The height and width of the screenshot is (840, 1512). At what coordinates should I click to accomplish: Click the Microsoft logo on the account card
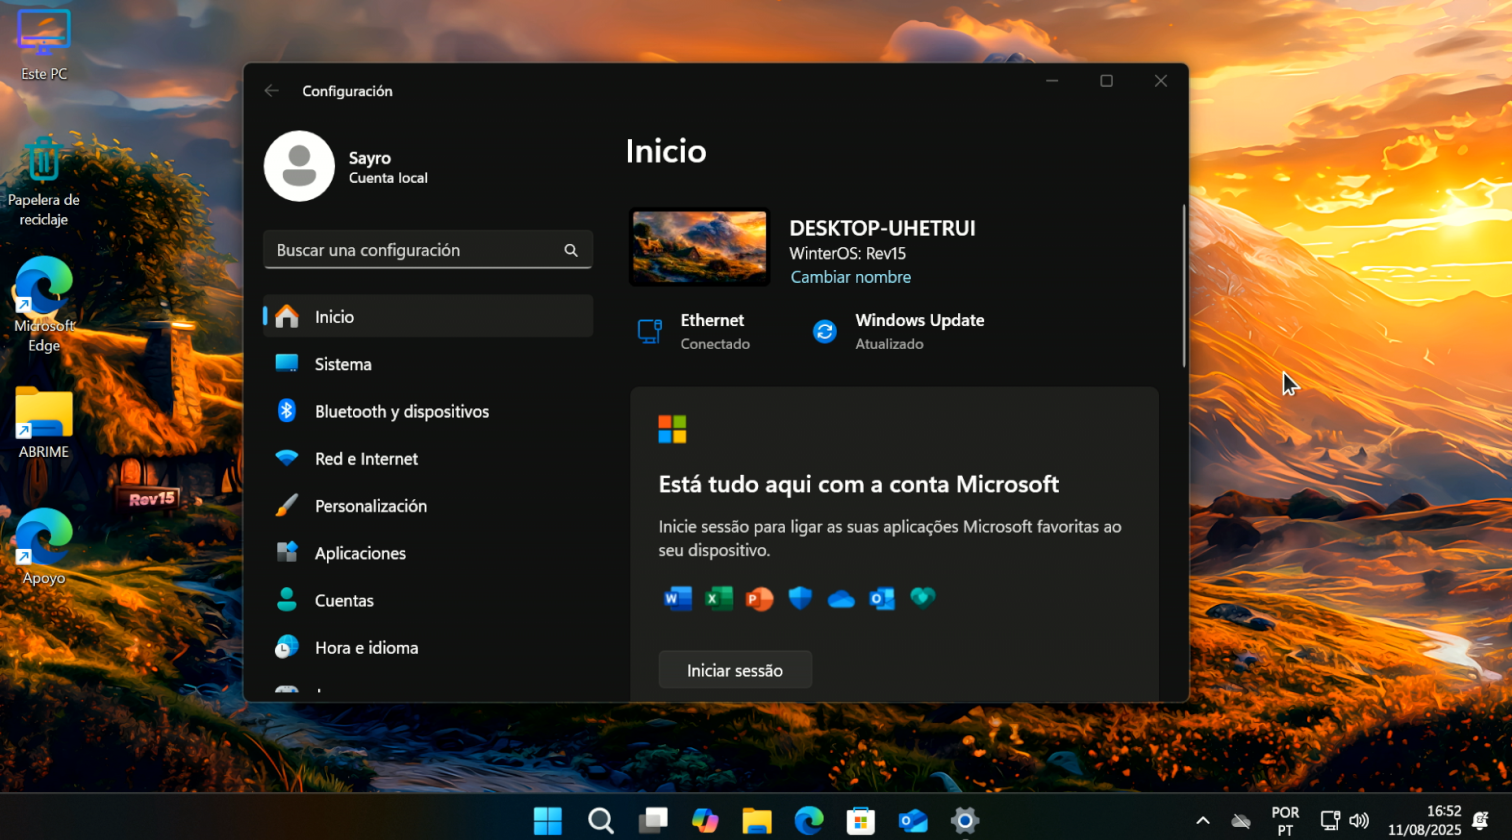pos(672,428)
